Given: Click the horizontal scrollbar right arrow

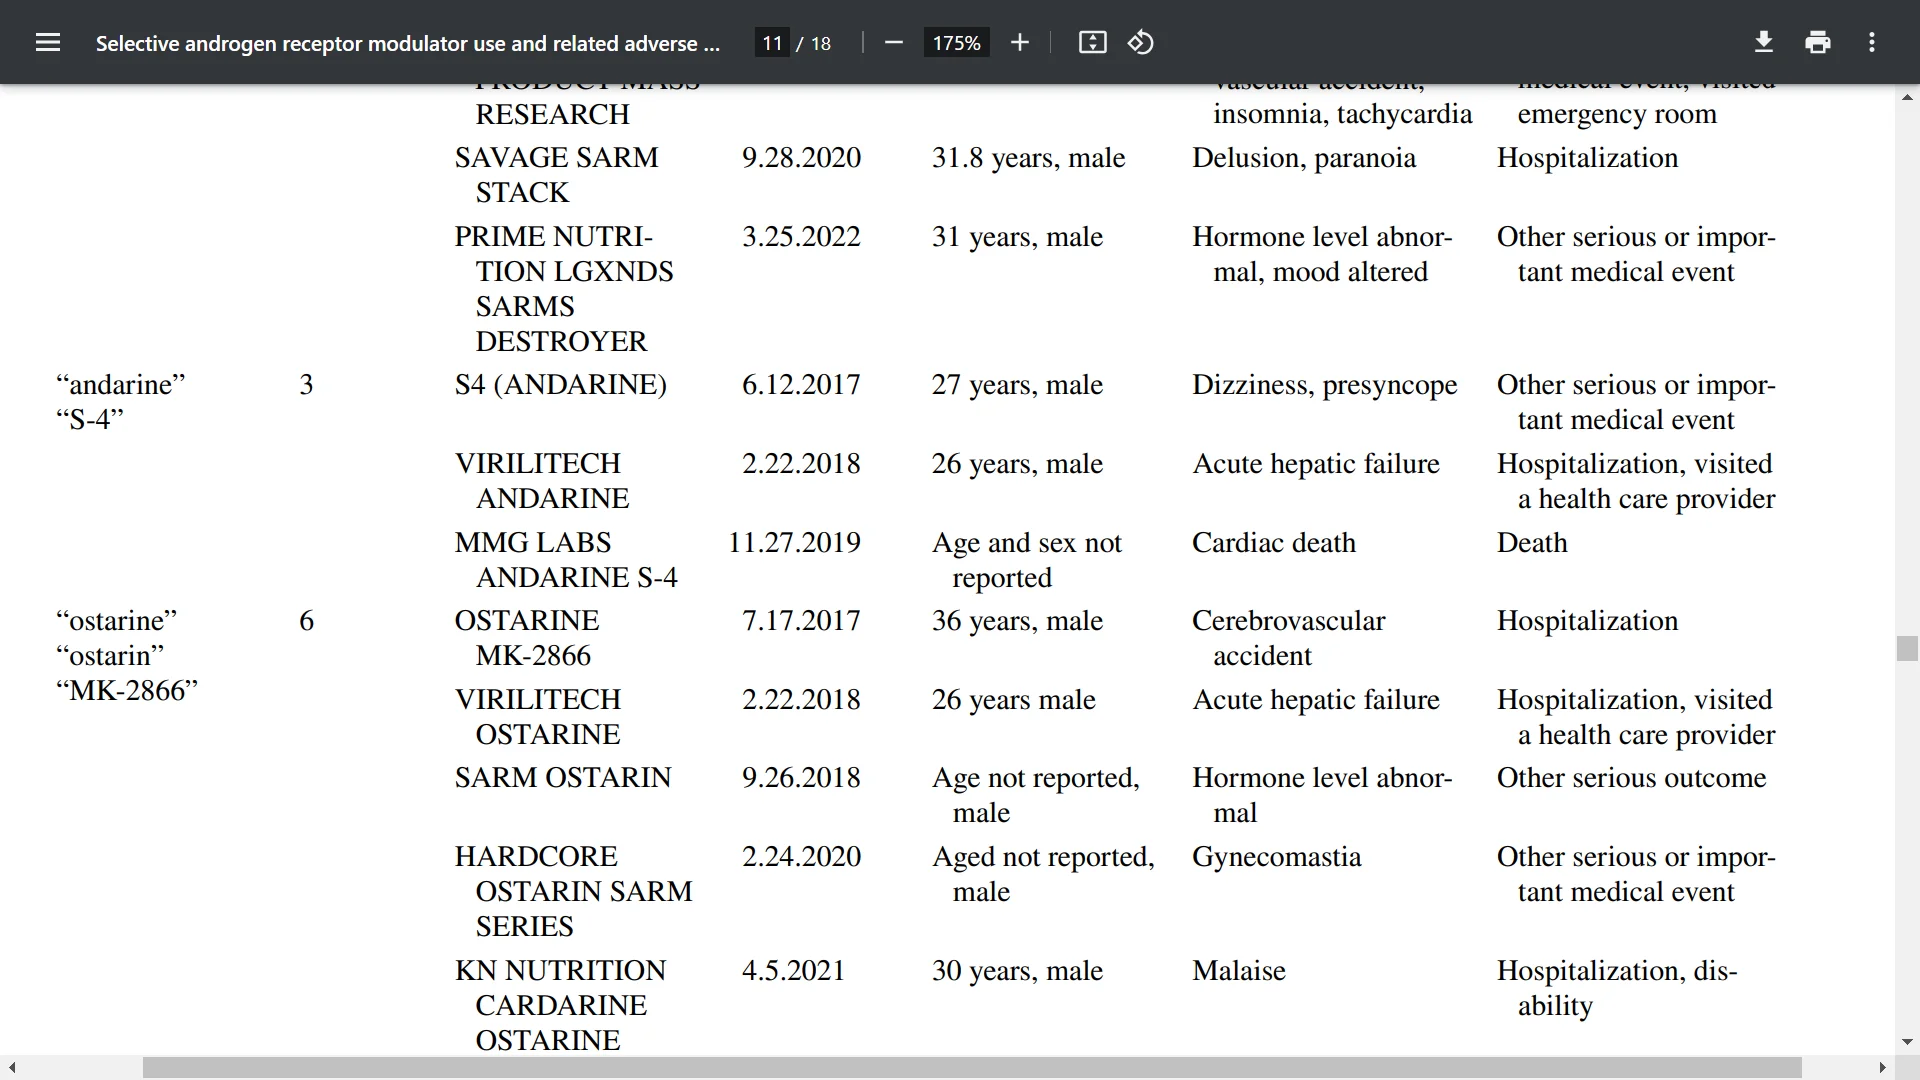Looking at the screenshot, I should point(1882,1068).
